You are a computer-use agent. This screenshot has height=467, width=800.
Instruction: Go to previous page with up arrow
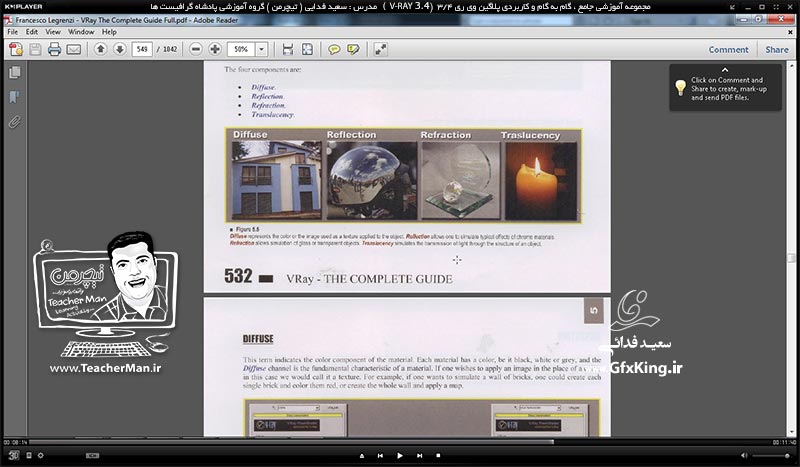[x=101, y=49]
